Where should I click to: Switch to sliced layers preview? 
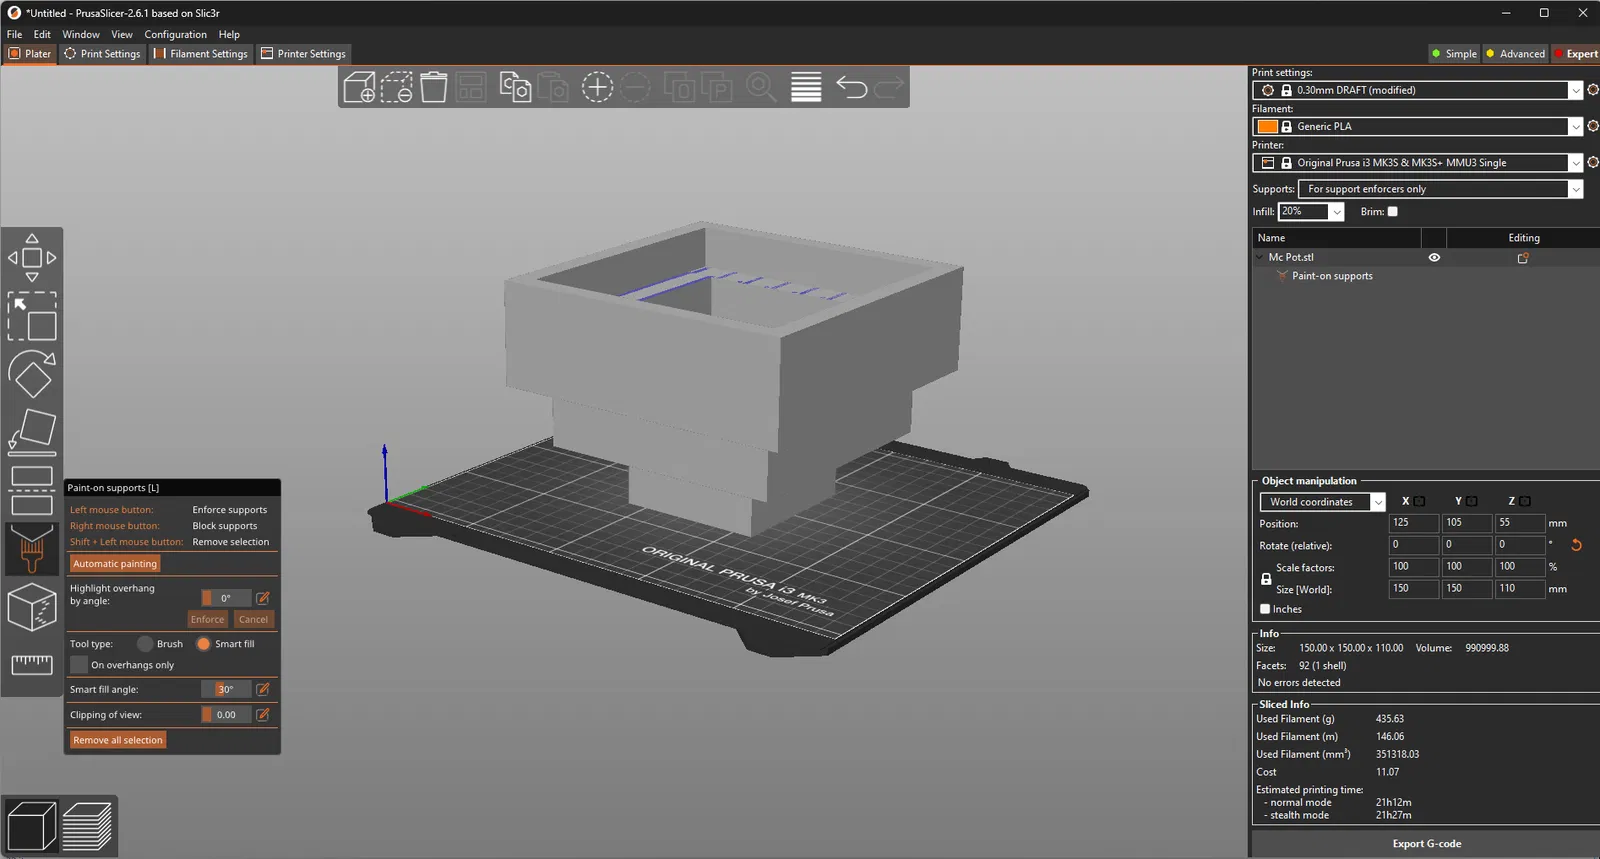87,826
